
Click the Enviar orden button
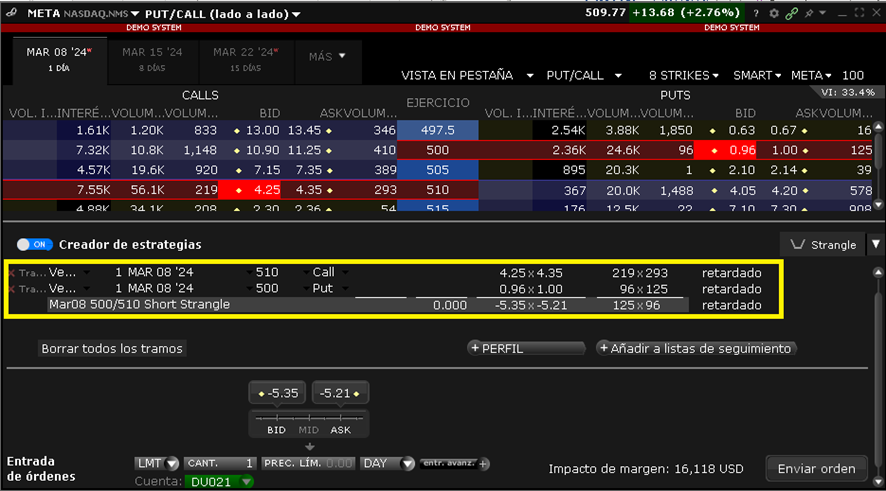point(816,469)
